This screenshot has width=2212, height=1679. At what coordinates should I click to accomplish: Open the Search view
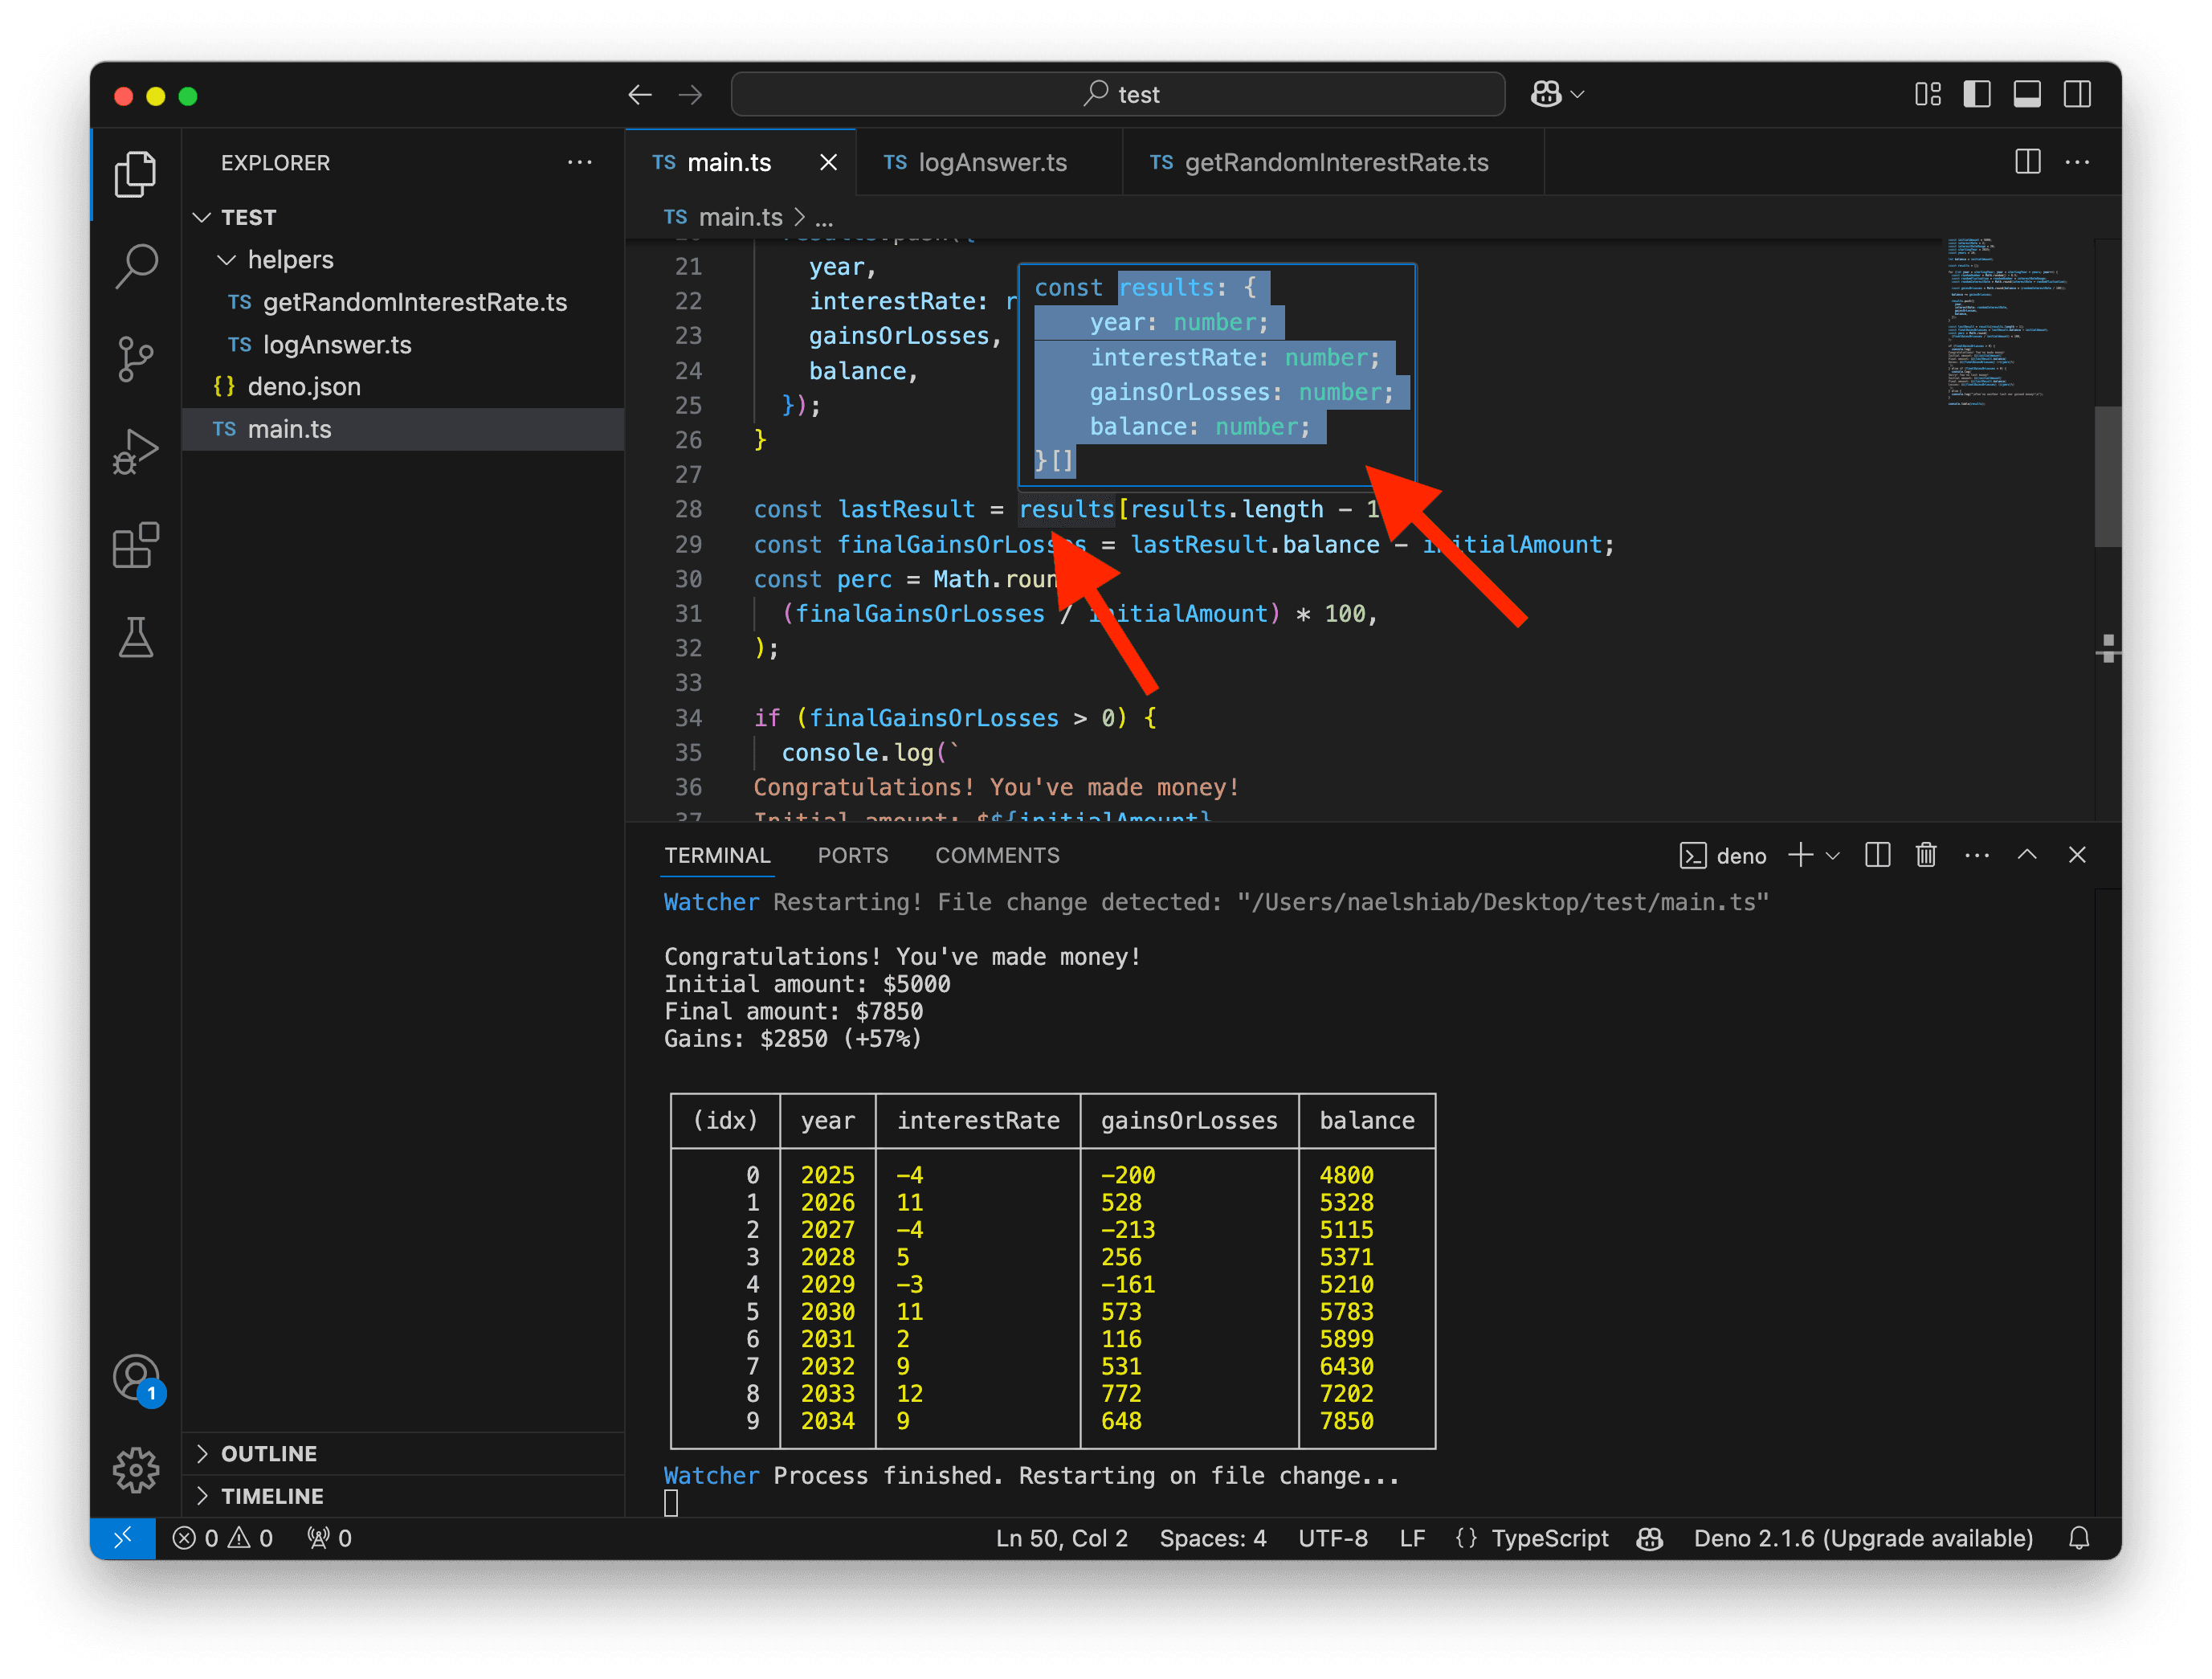(136, 266)
